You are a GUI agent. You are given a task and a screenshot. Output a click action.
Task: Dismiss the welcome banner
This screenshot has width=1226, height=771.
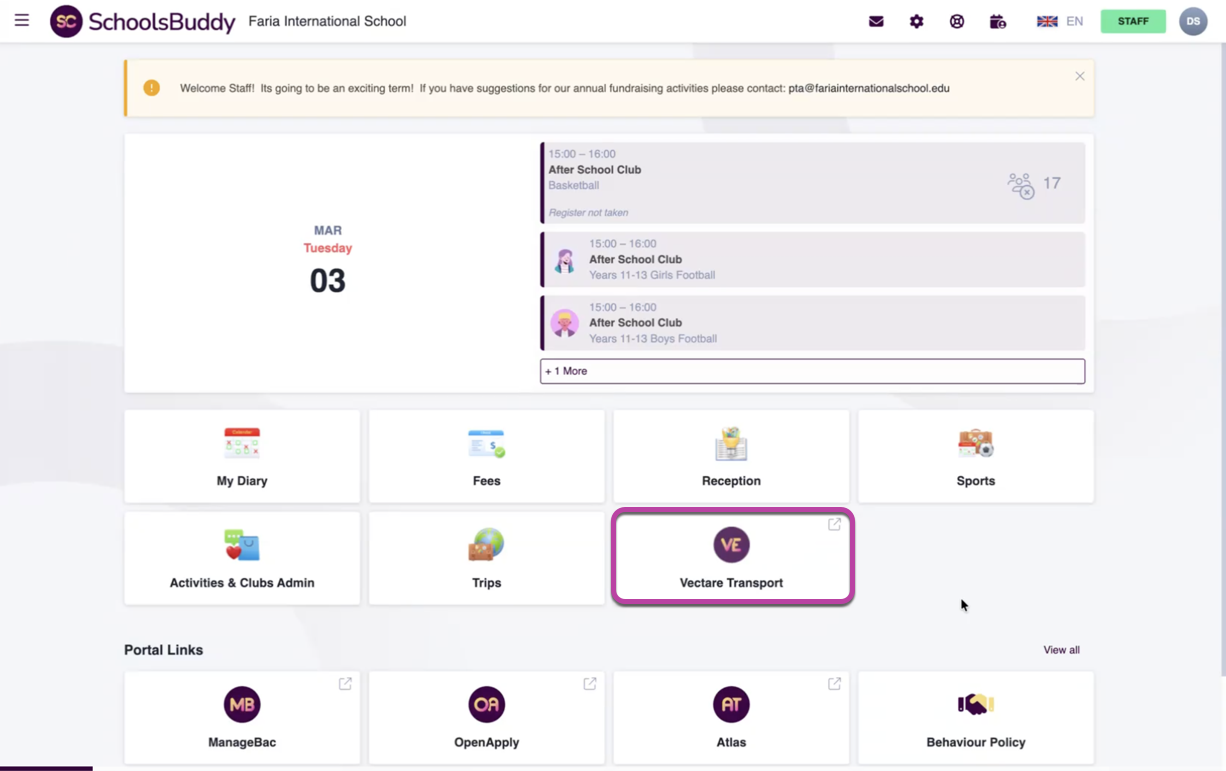[x=1080, y=76]
